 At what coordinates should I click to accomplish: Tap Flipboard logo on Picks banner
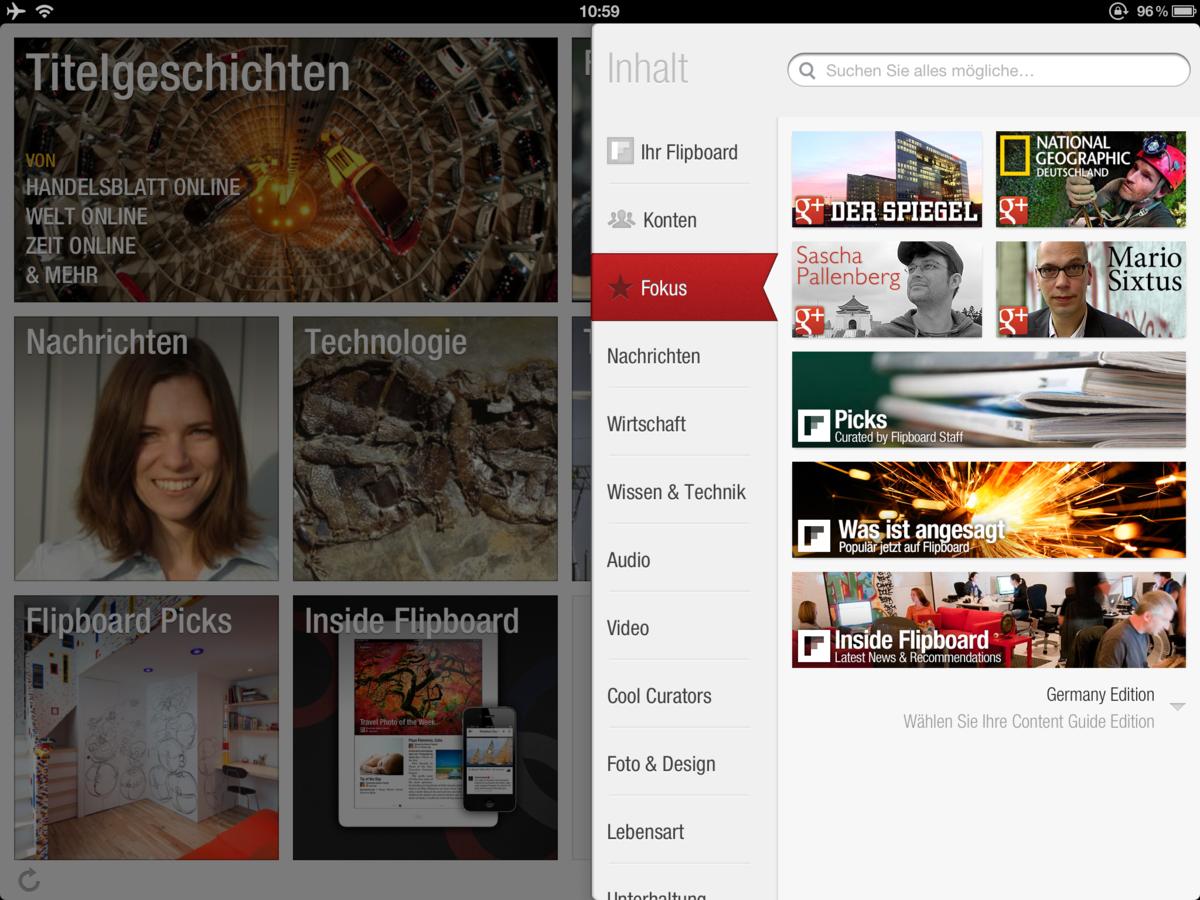tap(813, 427)
